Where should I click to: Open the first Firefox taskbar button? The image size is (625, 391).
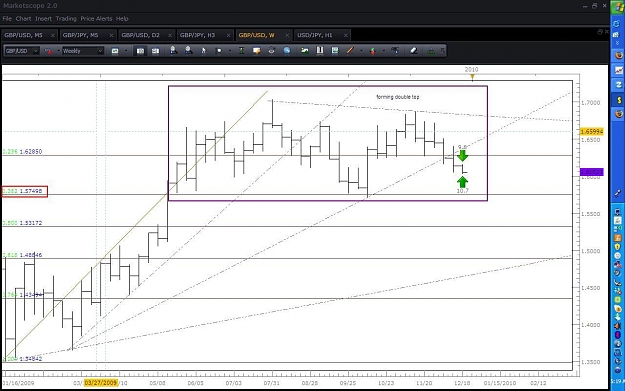click(x=618, y=55)
